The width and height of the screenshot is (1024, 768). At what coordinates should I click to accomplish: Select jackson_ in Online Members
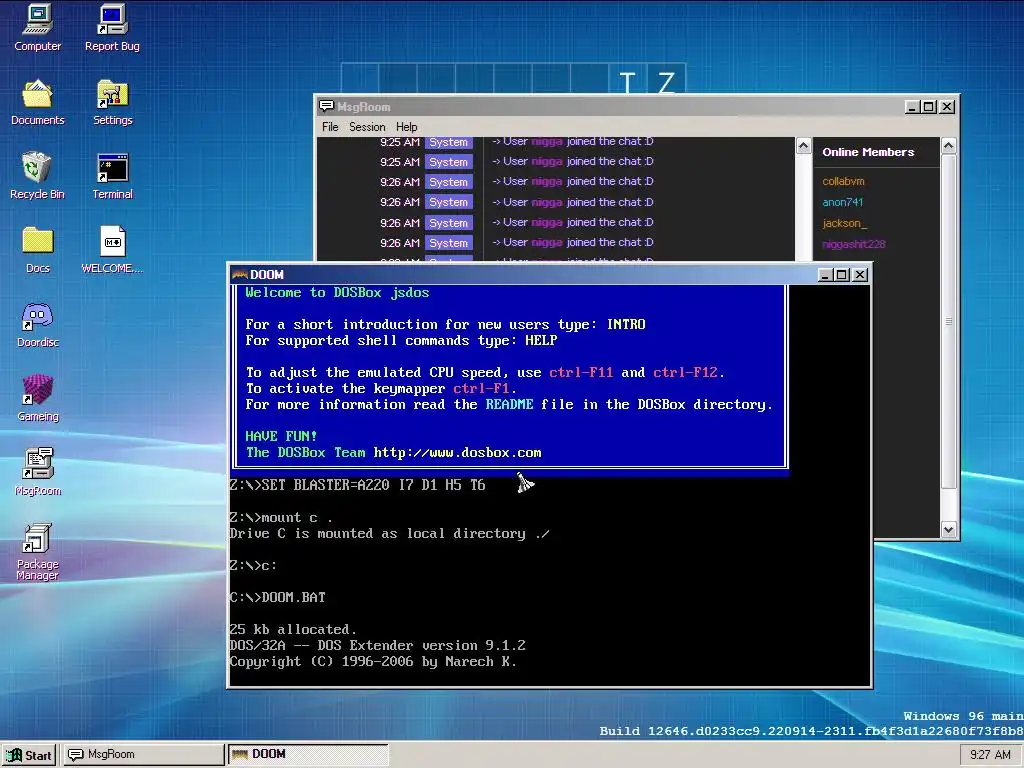[844, 223]
